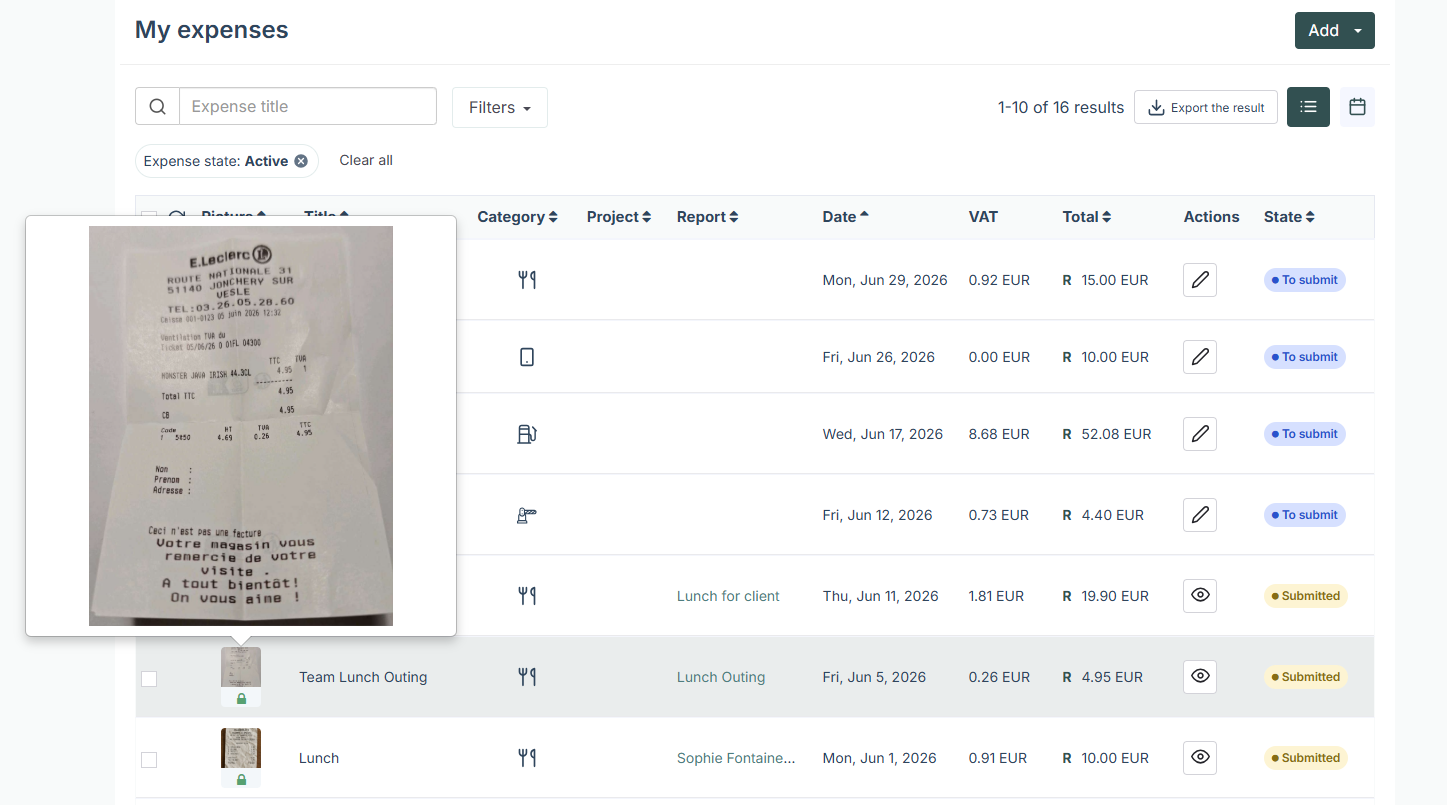View the 19.90 EUR expense

[1200, 596]
